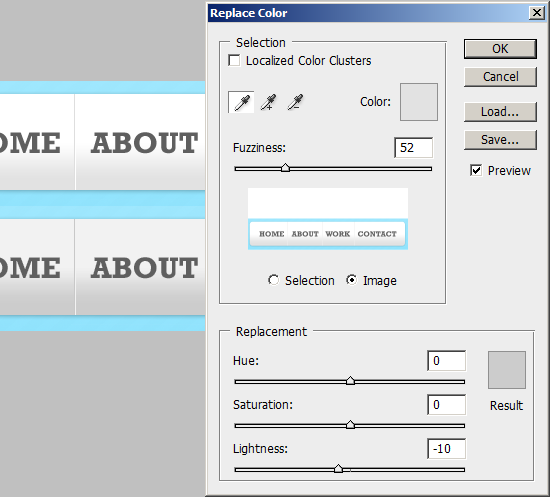The width and height of the screenshot is (550, 497).
Task: Open the selection Color swatch
Action: click(419, 102)
